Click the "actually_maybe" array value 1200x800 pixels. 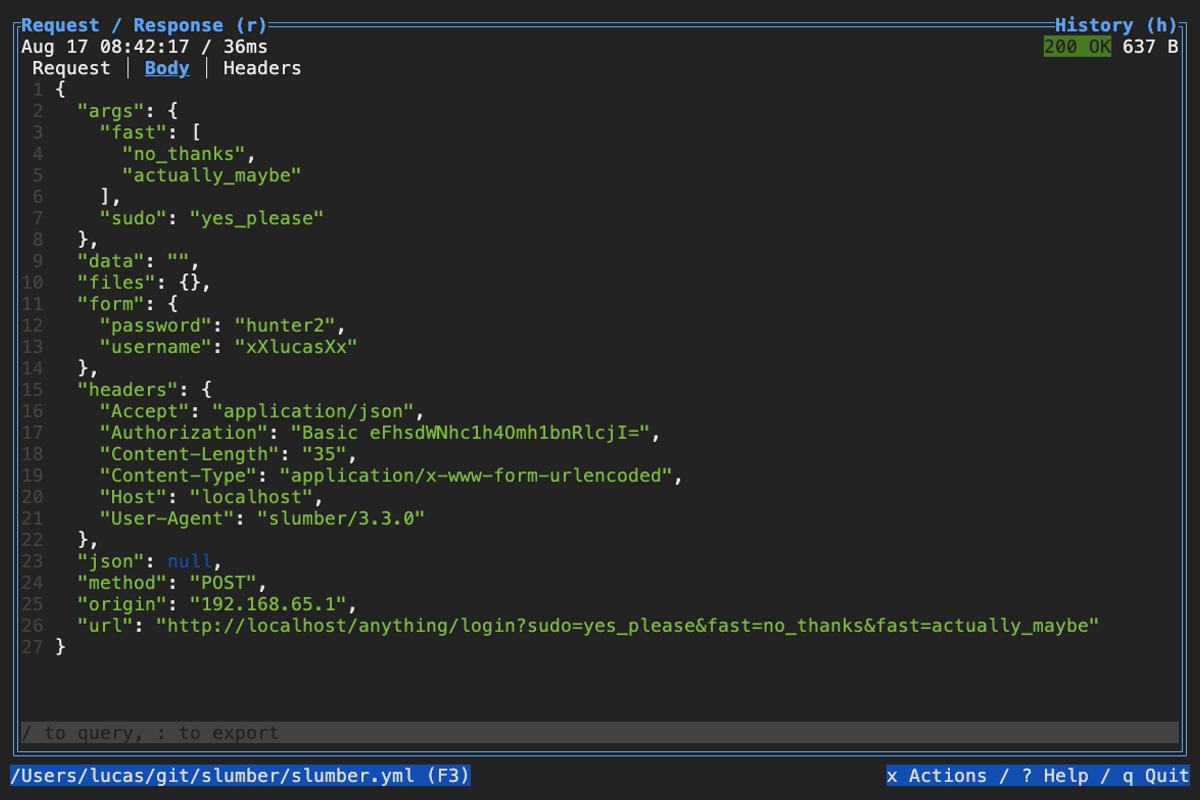point(212,175)
